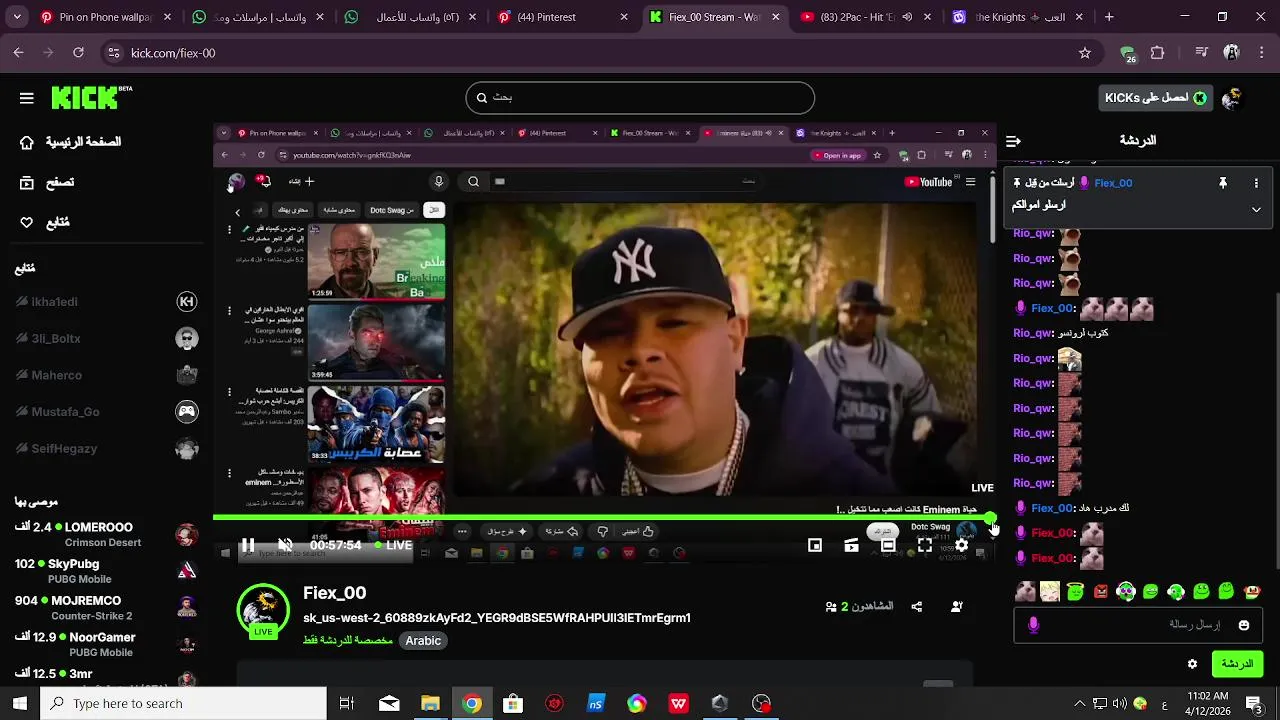Open followed channel Maherco
The height and width of the screenshot is (720, 1280).
107,375
